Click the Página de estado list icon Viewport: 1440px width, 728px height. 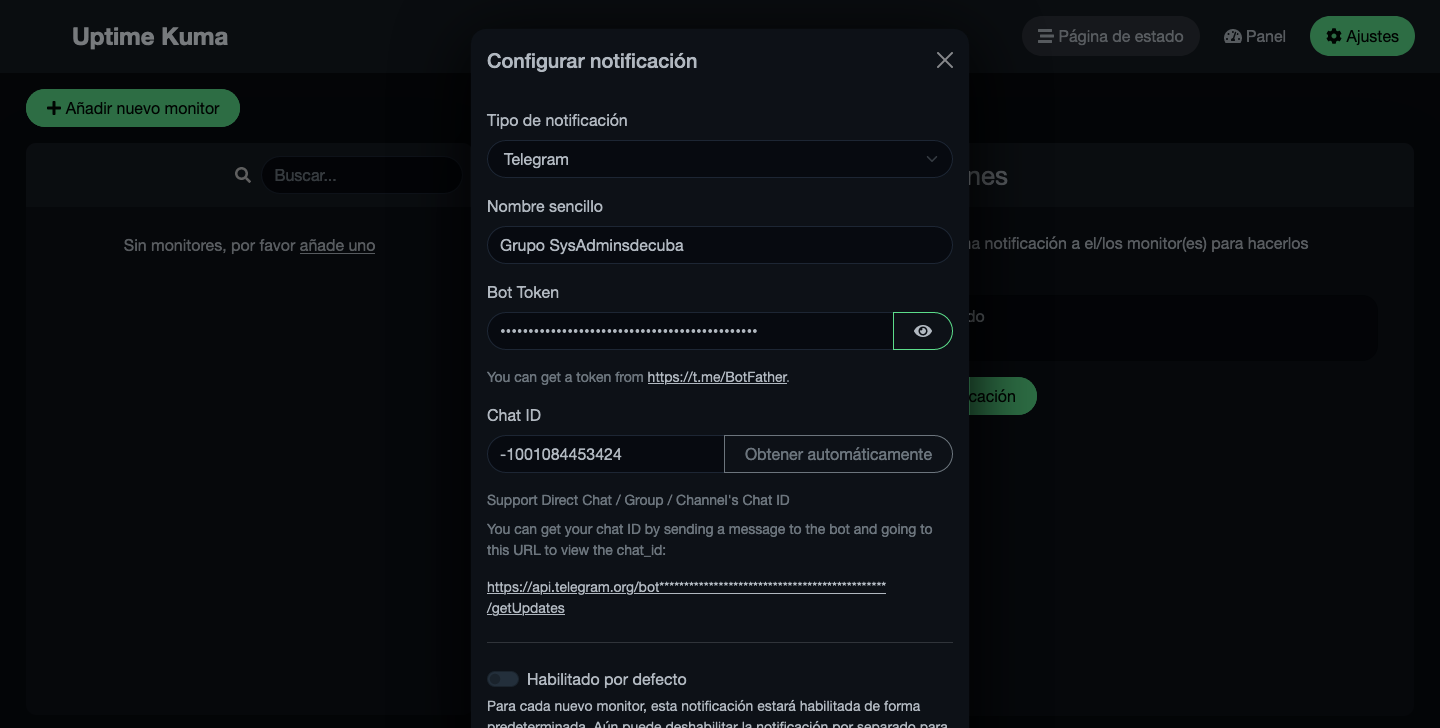click(1045, 36)
